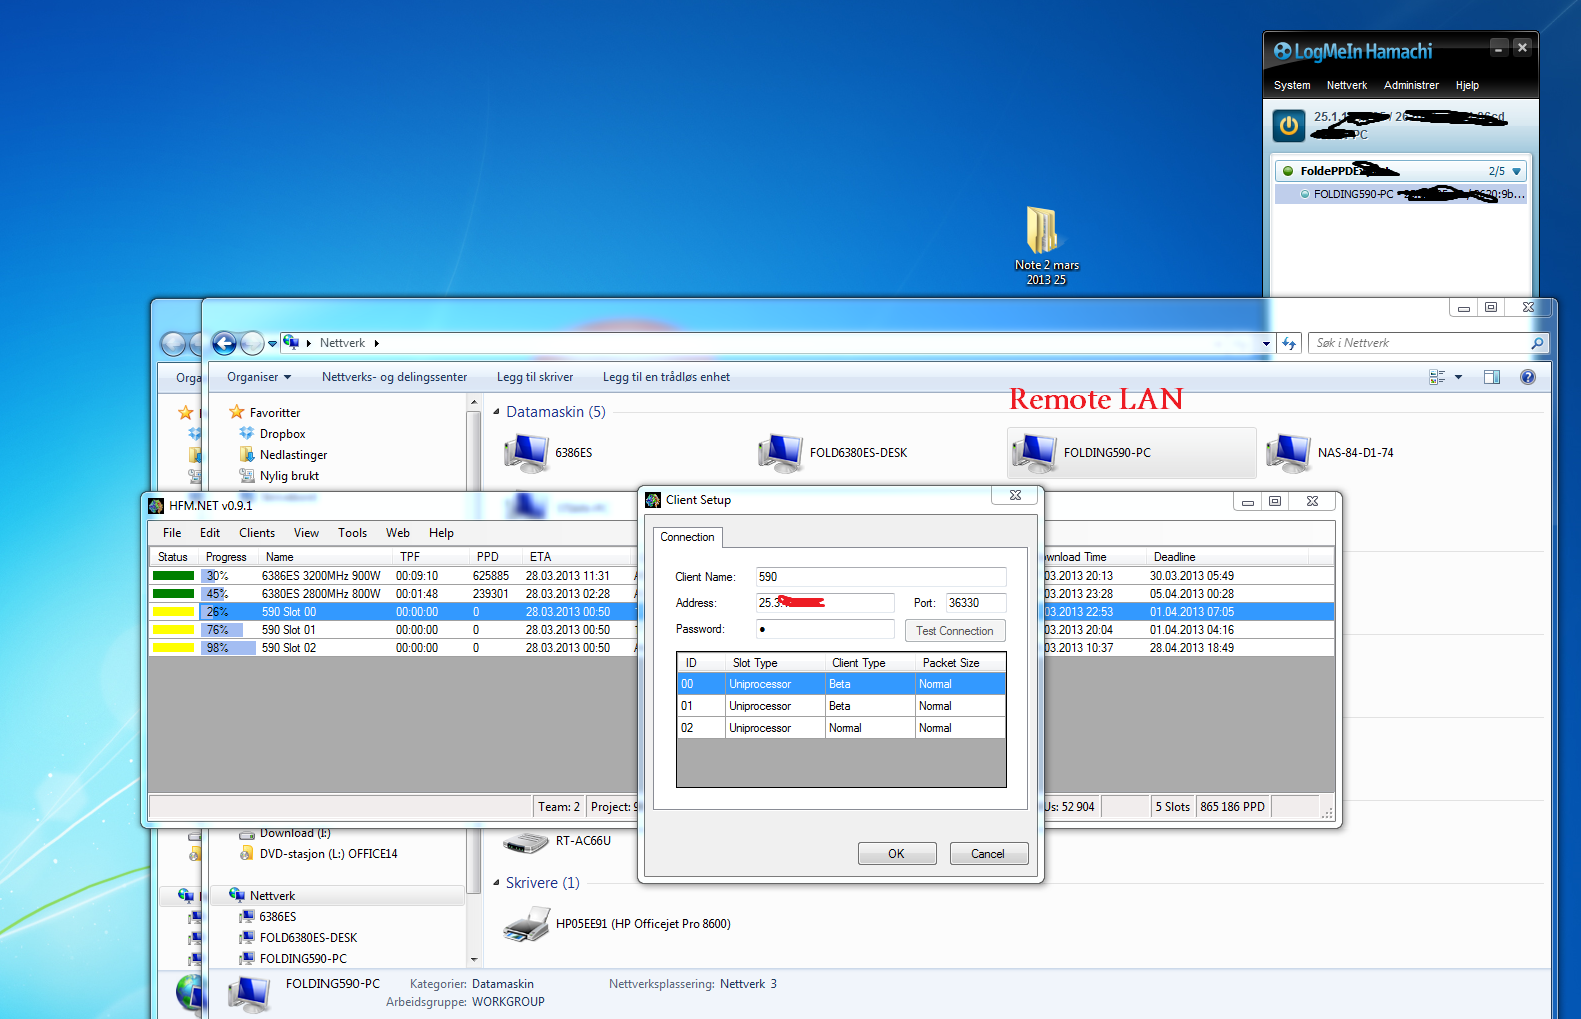1581x1019 pixels.
Task: Toggle the Hamachi power button
Action: coord(1288,126)
